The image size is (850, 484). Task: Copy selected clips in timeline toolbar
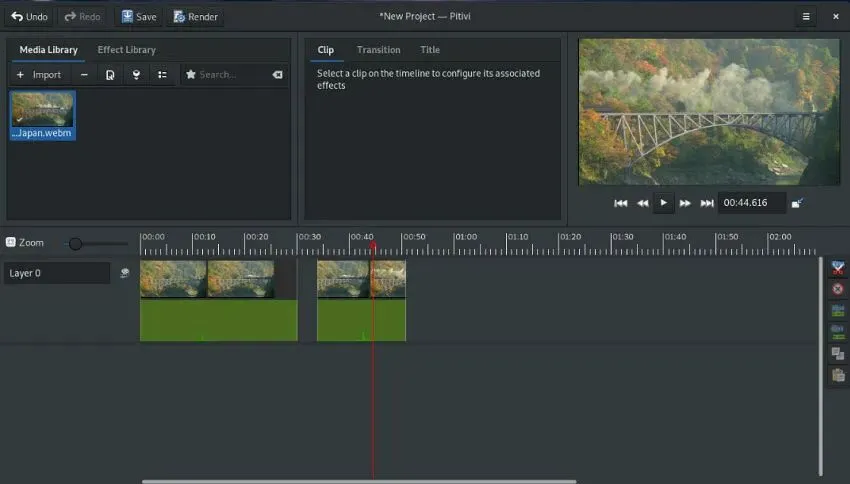point(838,354)
